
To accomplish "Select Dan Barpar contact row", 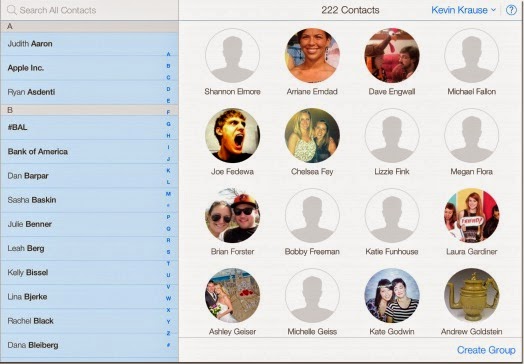I will [x=89, y=175].
